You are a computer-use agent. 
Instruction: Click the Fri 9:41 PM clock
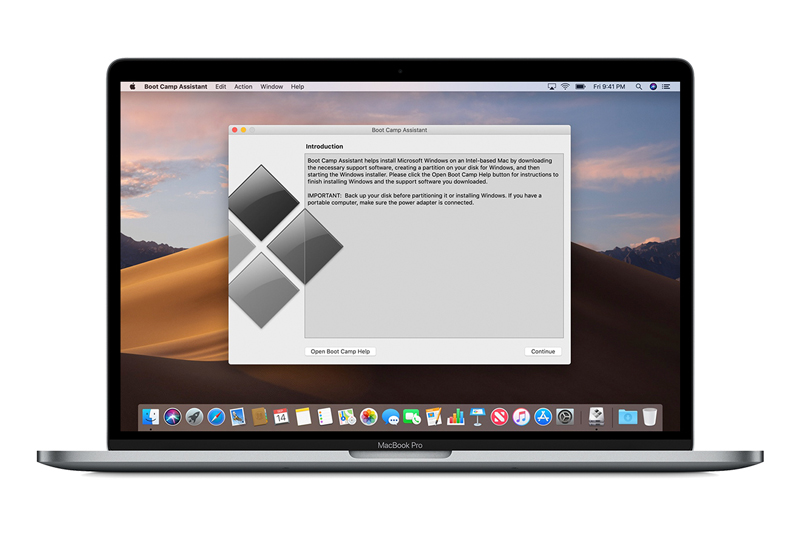pos(609,87)
